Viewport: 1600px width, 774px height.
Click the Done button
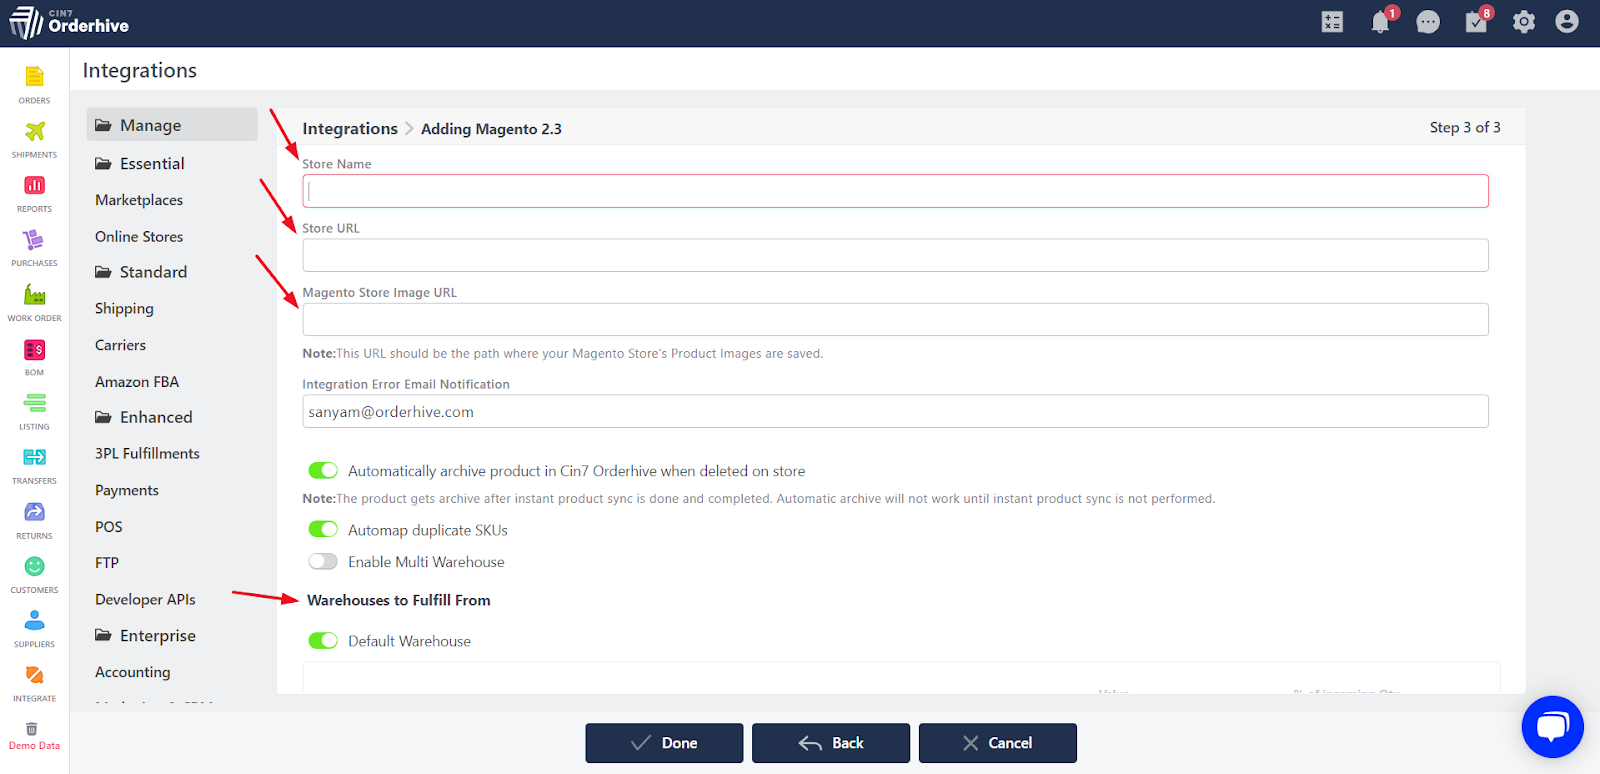point(664,743)
